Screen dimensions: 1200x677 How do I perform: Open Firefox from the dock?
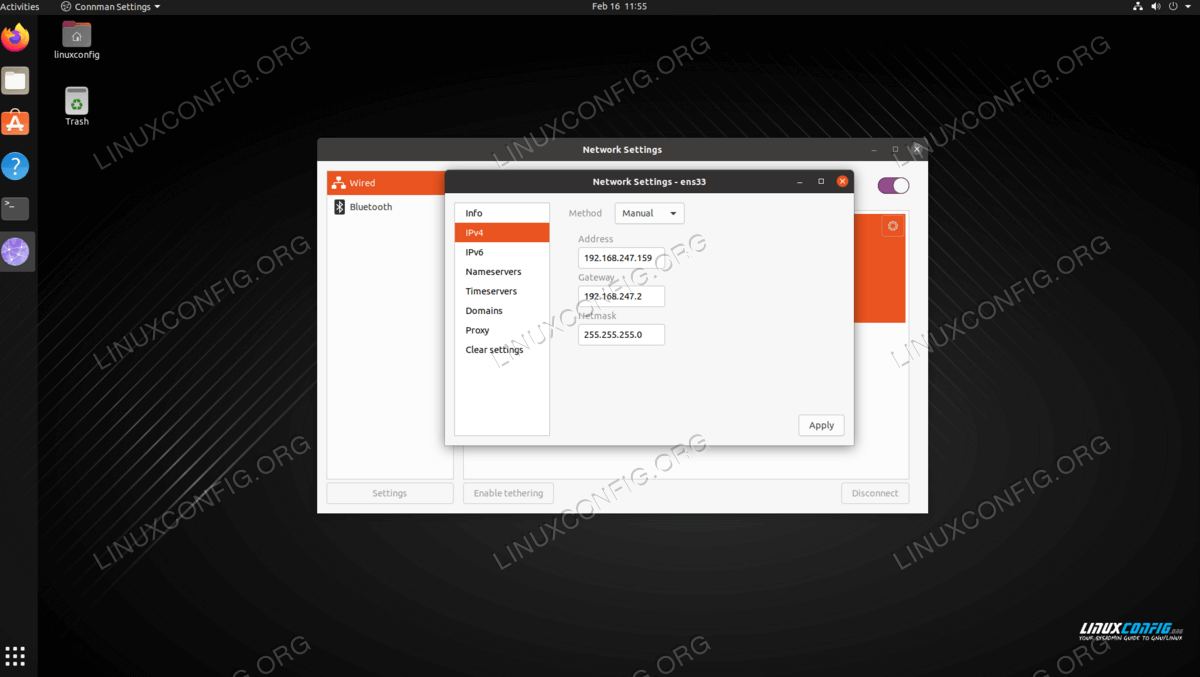pos(15,38)
